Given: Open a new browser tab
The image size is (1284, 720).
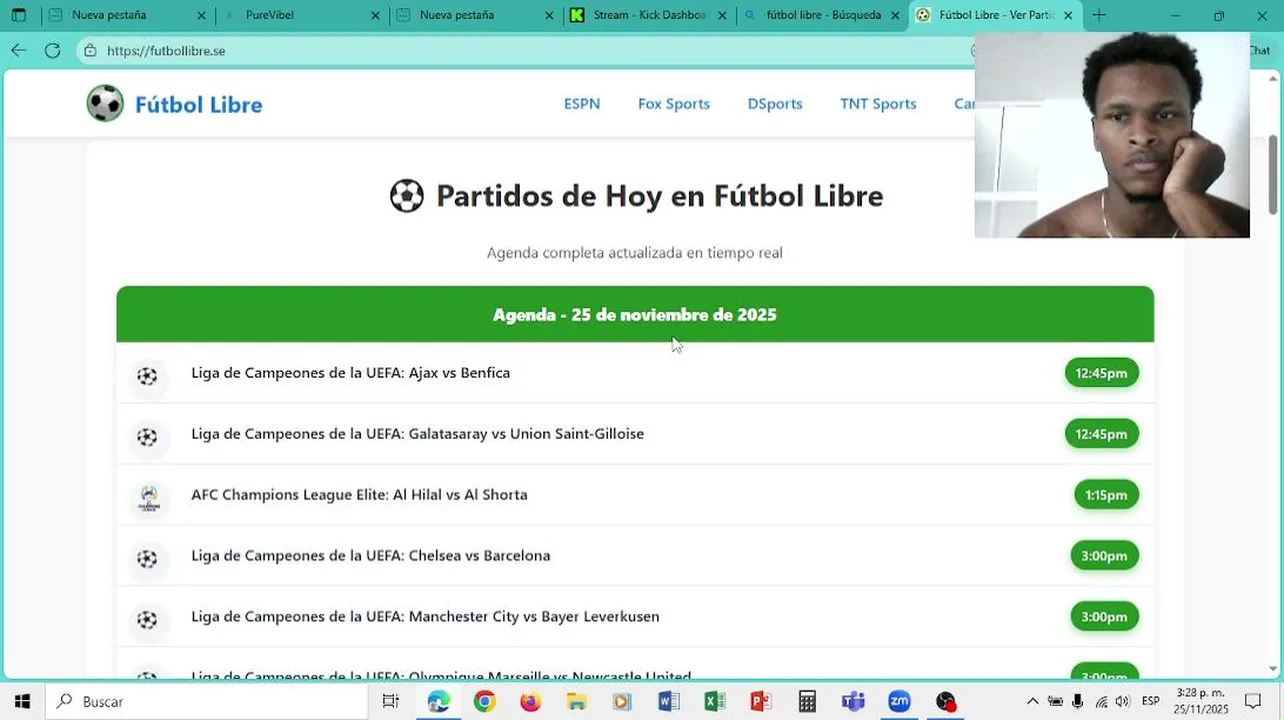Looking at the screenshot, I should (x=1099, y=15).
